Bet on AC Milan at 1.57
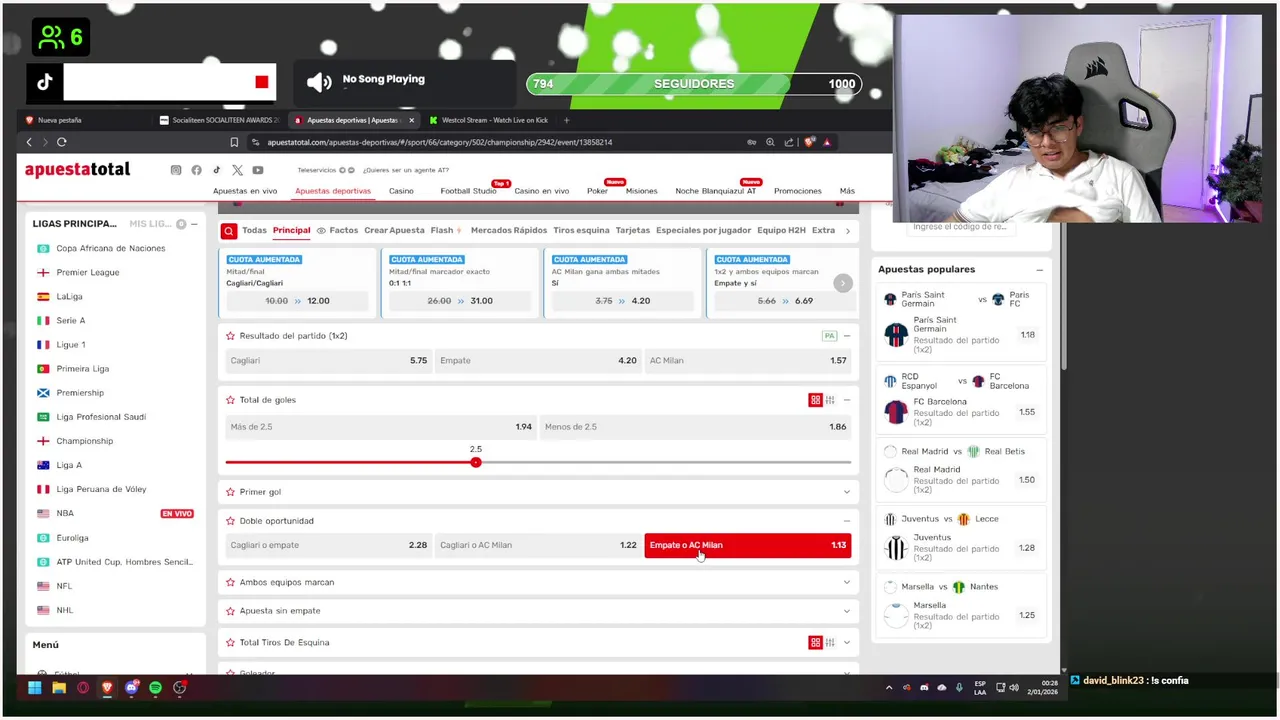This screenshot has width=1280, height=720. [x=748, y=361]
